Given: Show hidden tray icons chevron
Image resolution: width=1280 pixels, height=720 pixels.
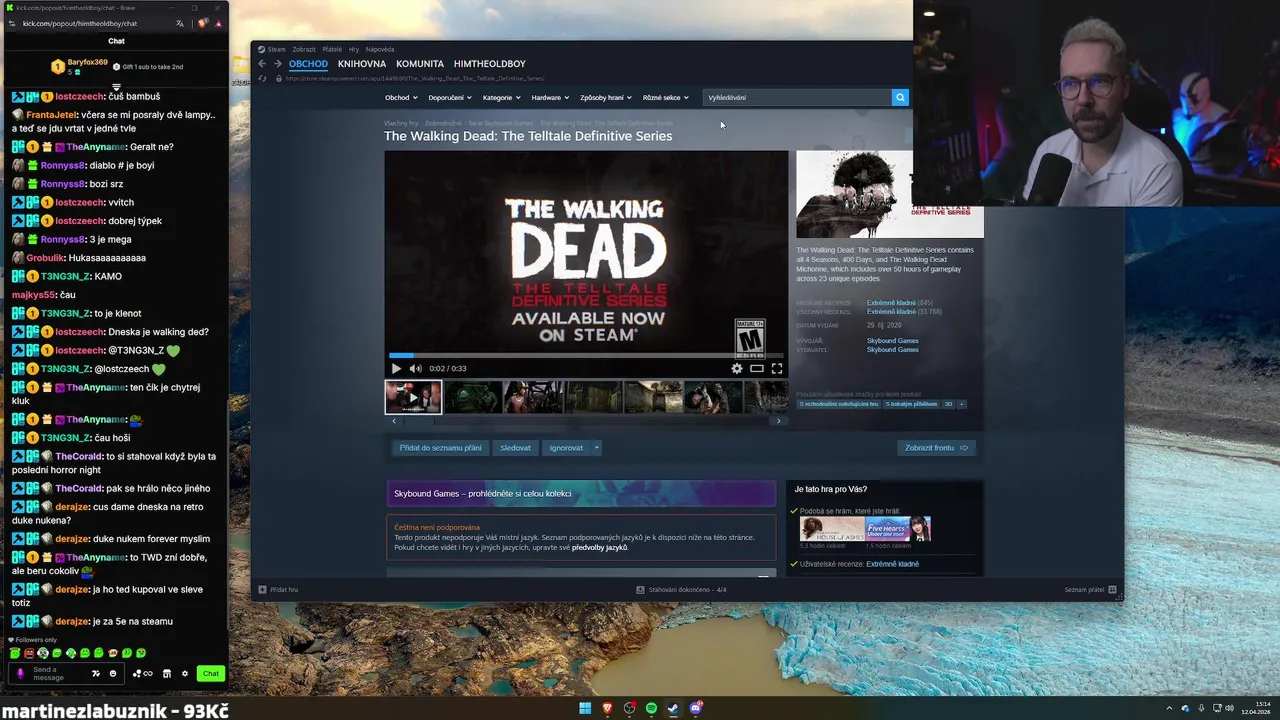Looking at the screenshot, I should (1169, 708).
